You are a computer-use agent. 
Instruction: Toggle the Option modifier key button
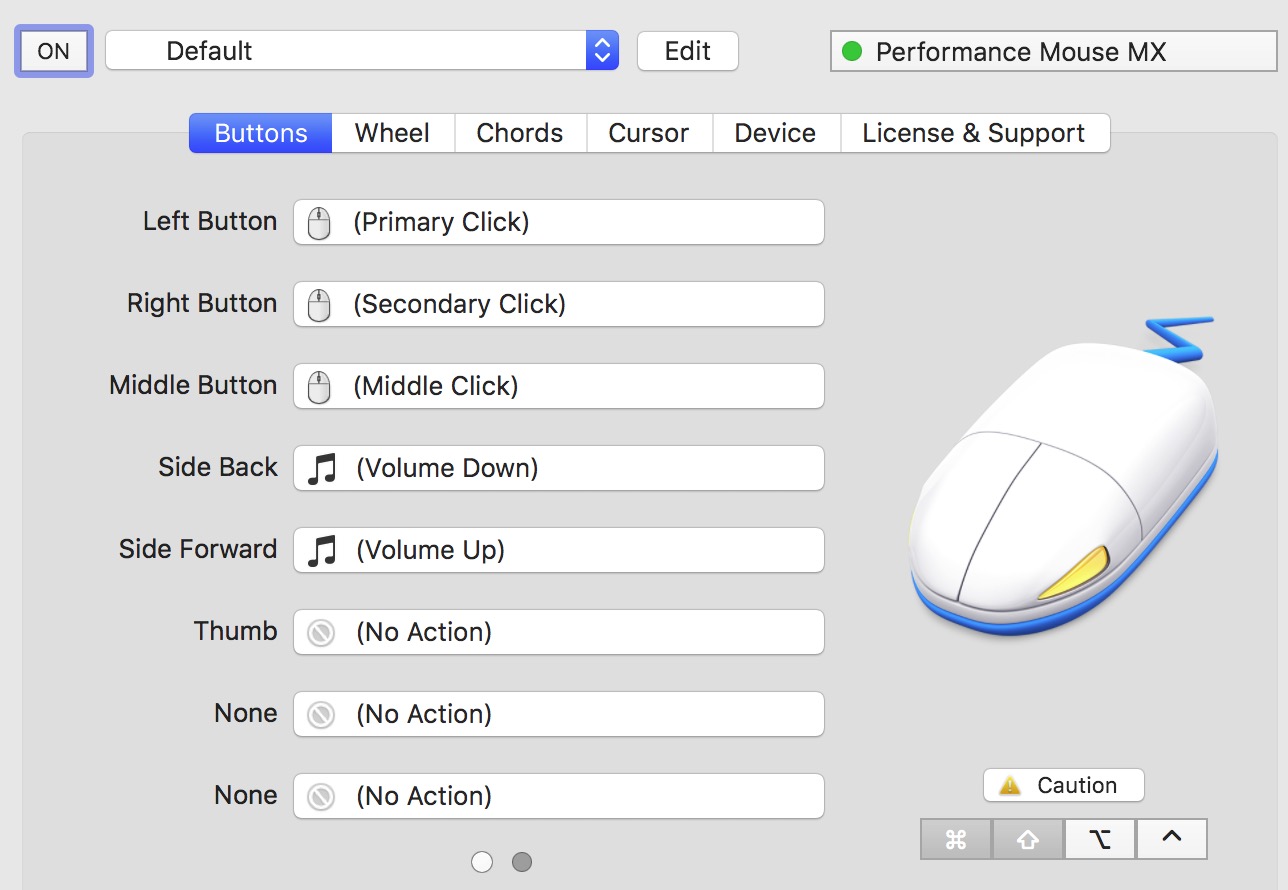[x=1100, y=840]
